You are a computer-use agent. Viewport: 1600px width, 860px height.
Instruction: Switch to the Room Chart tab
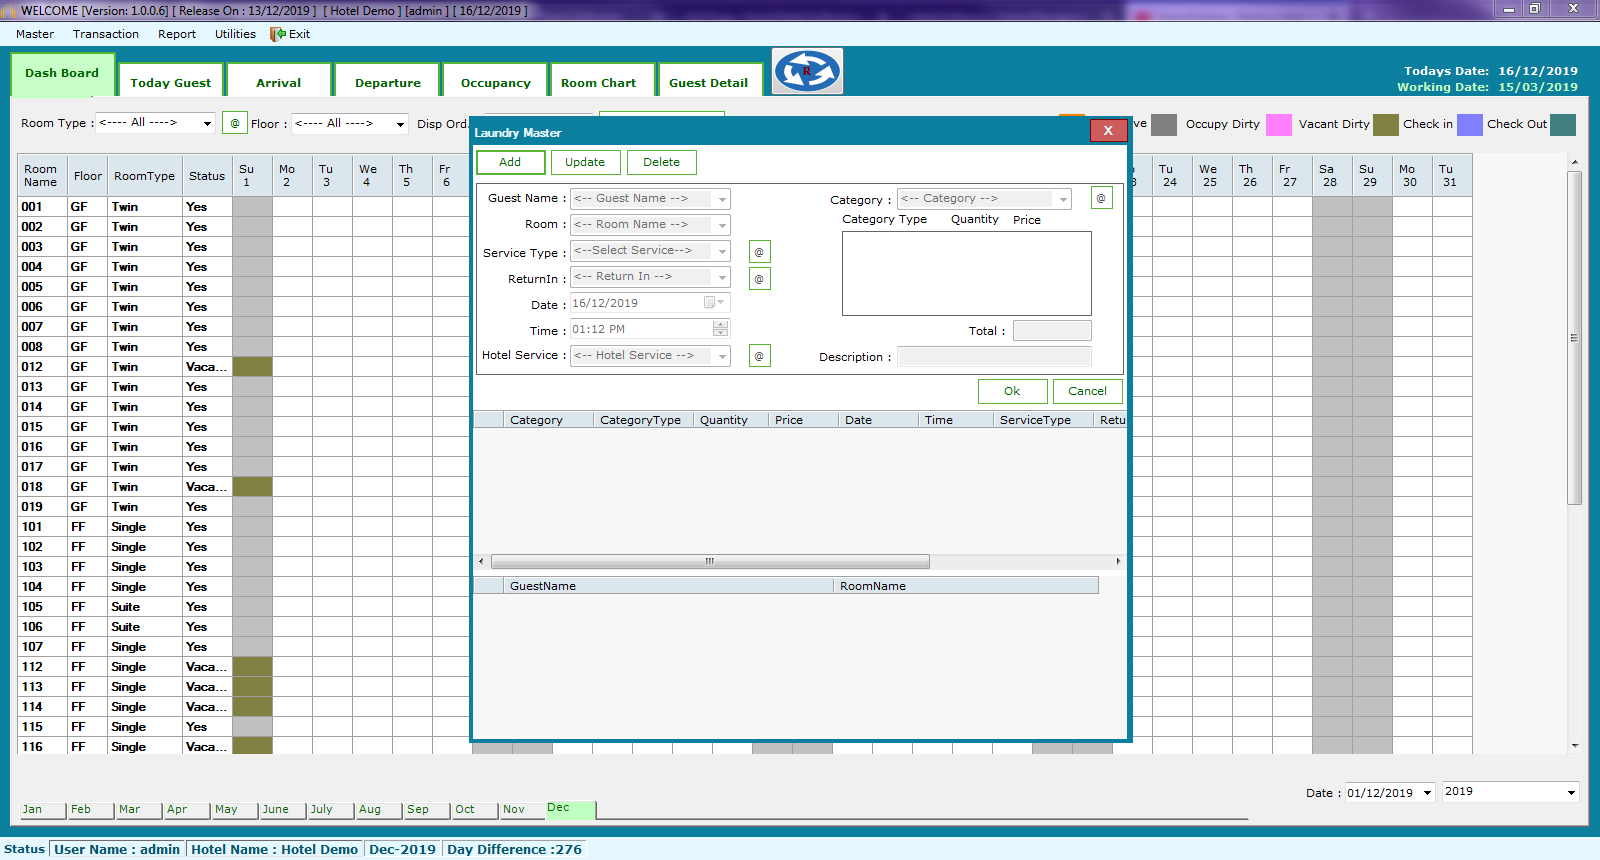coord(598,83)
